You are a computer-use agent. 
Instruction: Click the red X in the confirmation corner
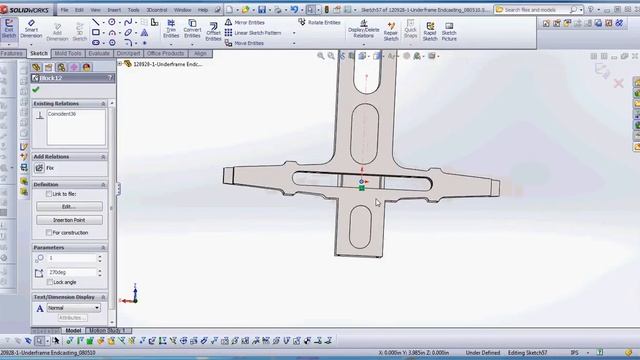coord(618,84)
